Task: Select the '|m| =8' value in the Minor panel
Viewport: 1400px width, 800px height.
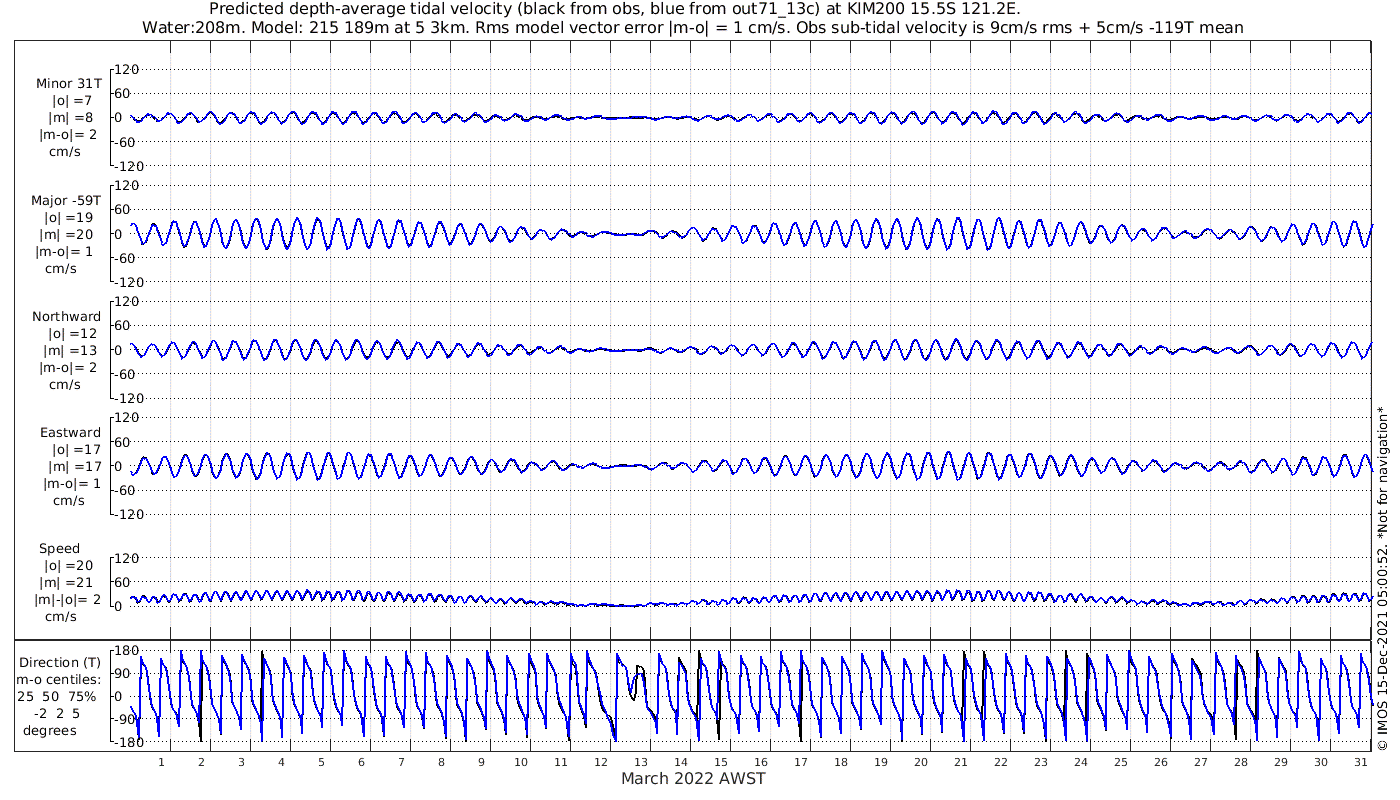Action: [72, 118]
